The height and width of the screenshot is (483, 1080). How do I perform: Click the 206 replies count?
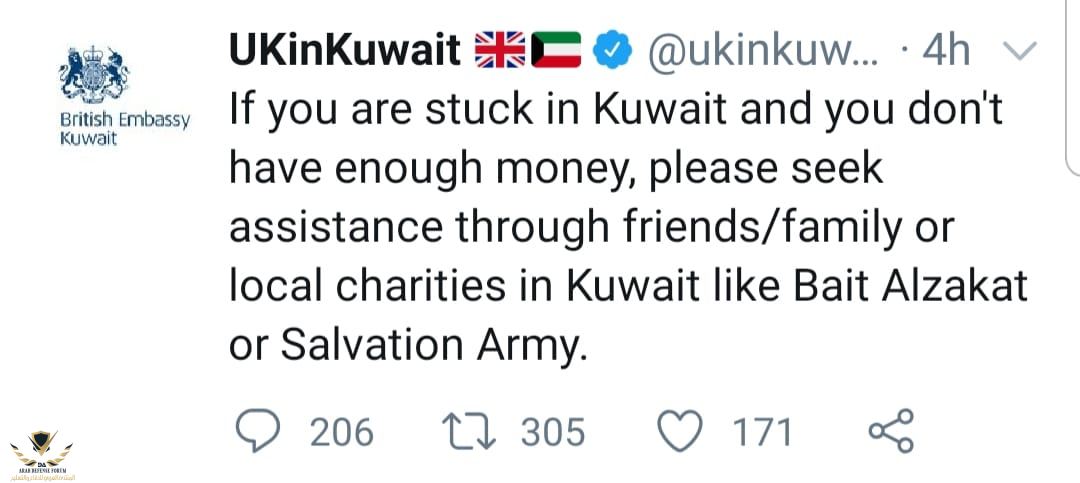pyautogui.click(x=341, y=432)
